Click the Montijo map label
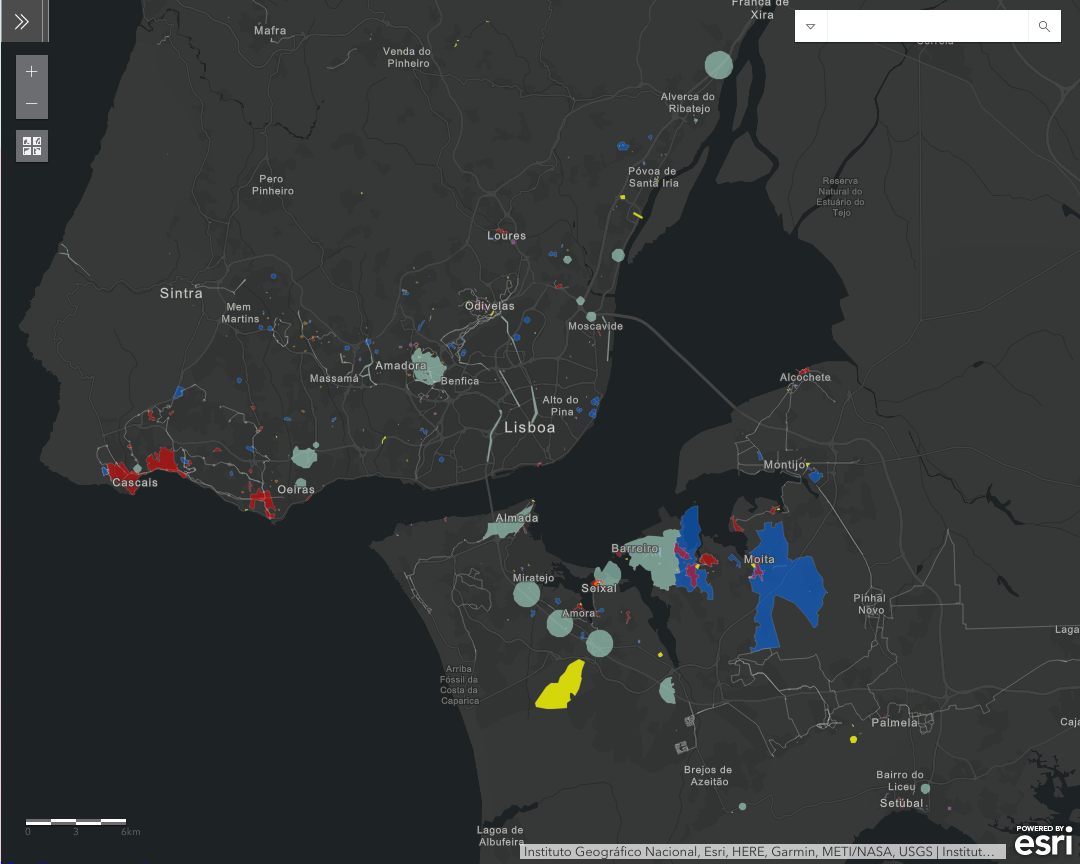The image size is (1080, 864). [785, 465]
